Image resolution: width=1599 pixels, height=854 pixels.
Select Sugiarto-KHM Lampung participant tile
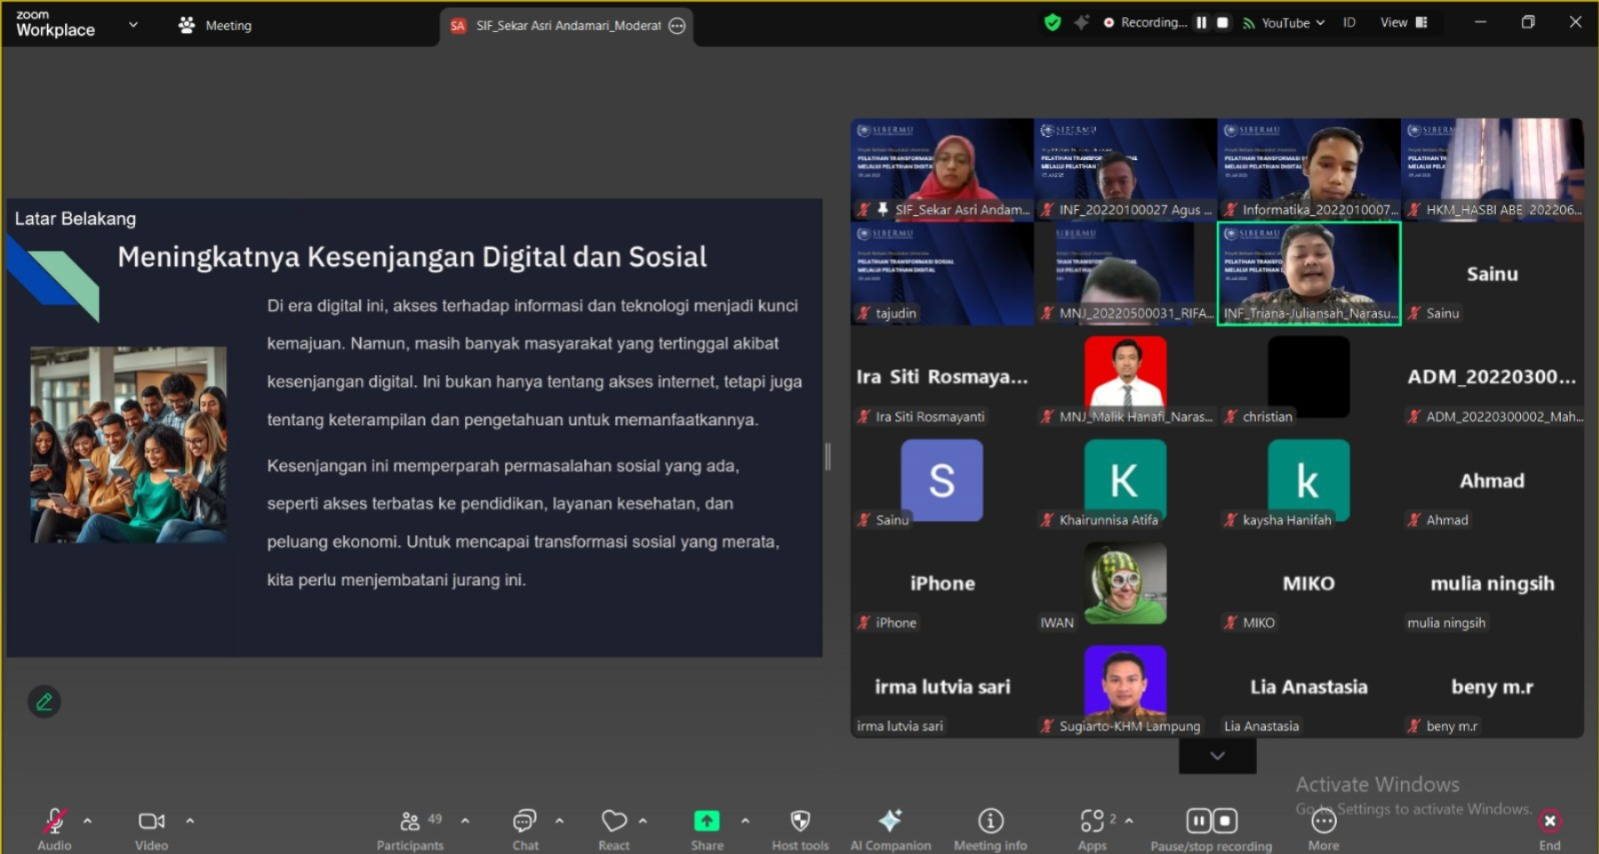[x=1125, y=687]
